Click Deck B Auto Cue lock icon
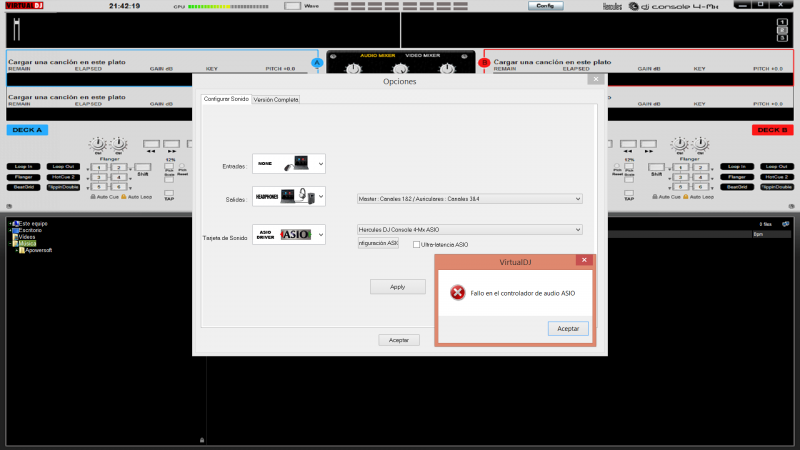This screenshot has width=800, height=450. pyautogui.click(x=655, y=196)
